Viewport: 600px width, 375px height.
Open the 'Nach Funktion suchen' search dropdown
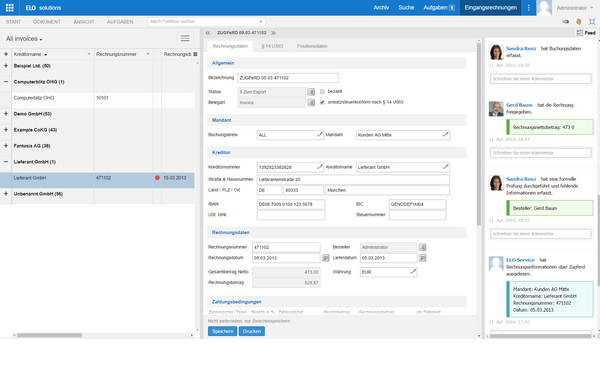coord(261,22)
